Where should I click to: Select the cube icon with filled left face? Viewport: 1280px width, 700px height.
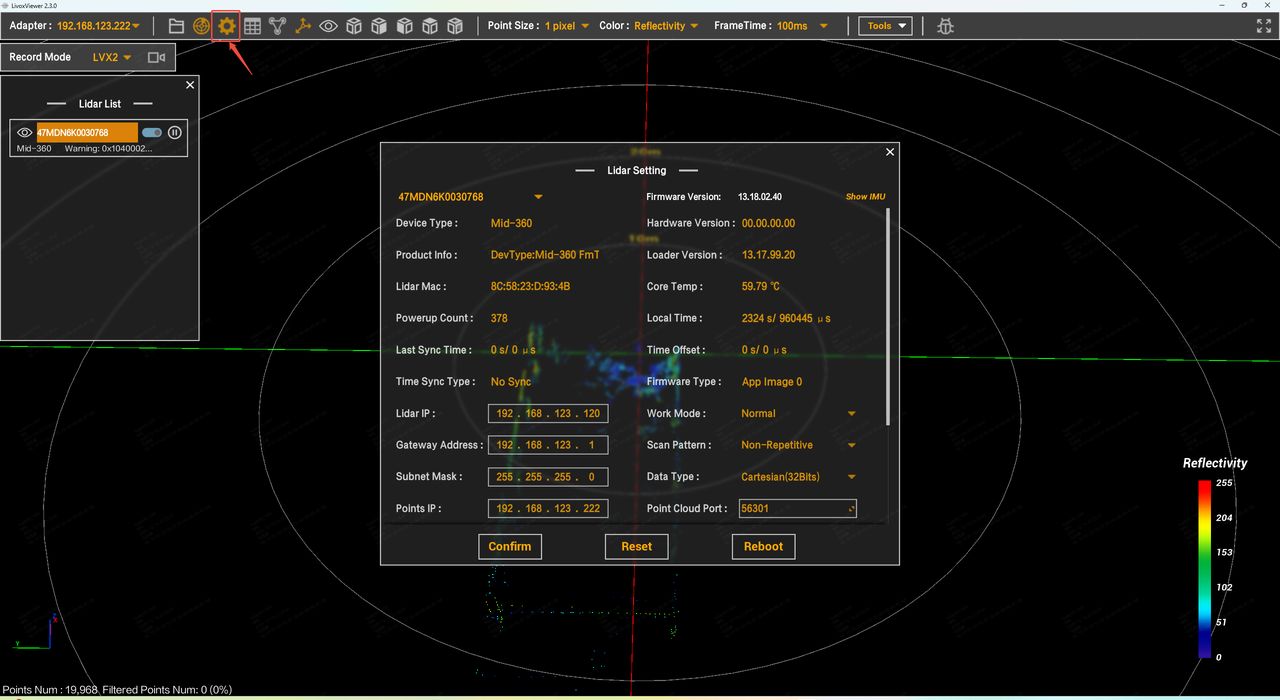coord(404,26)
